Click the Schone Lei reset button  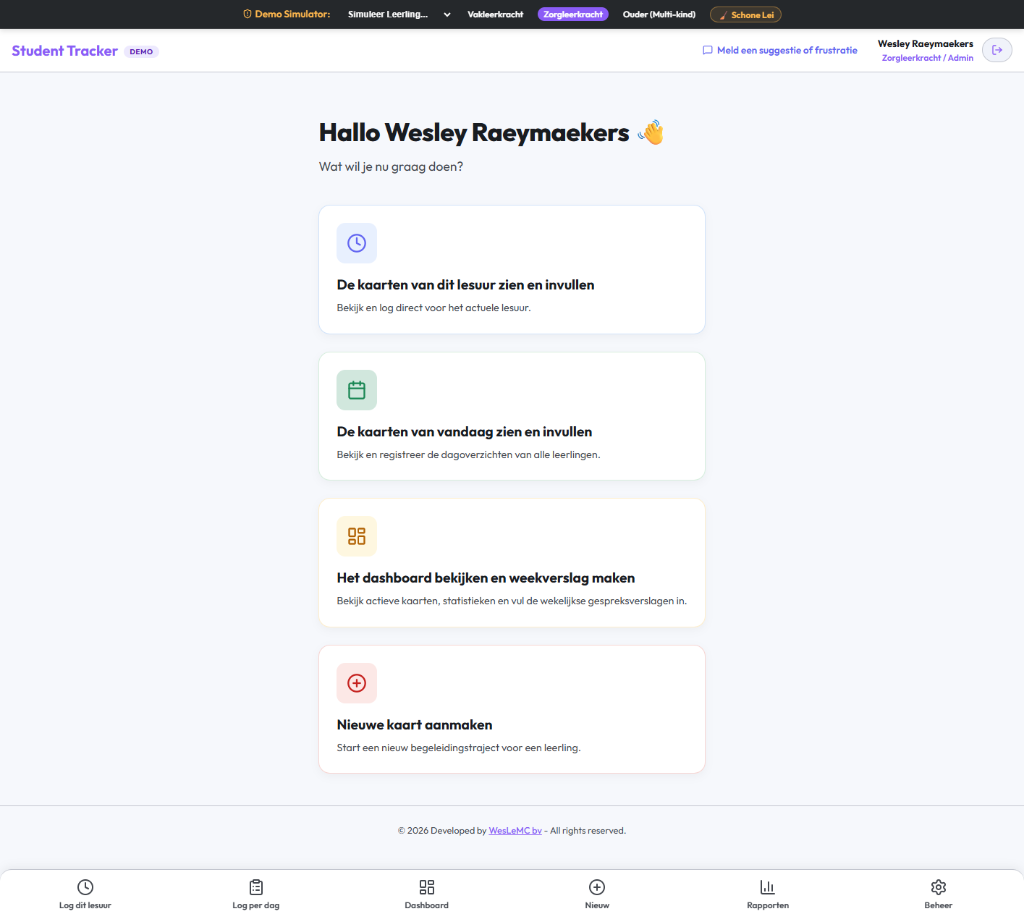pos(746,15)
